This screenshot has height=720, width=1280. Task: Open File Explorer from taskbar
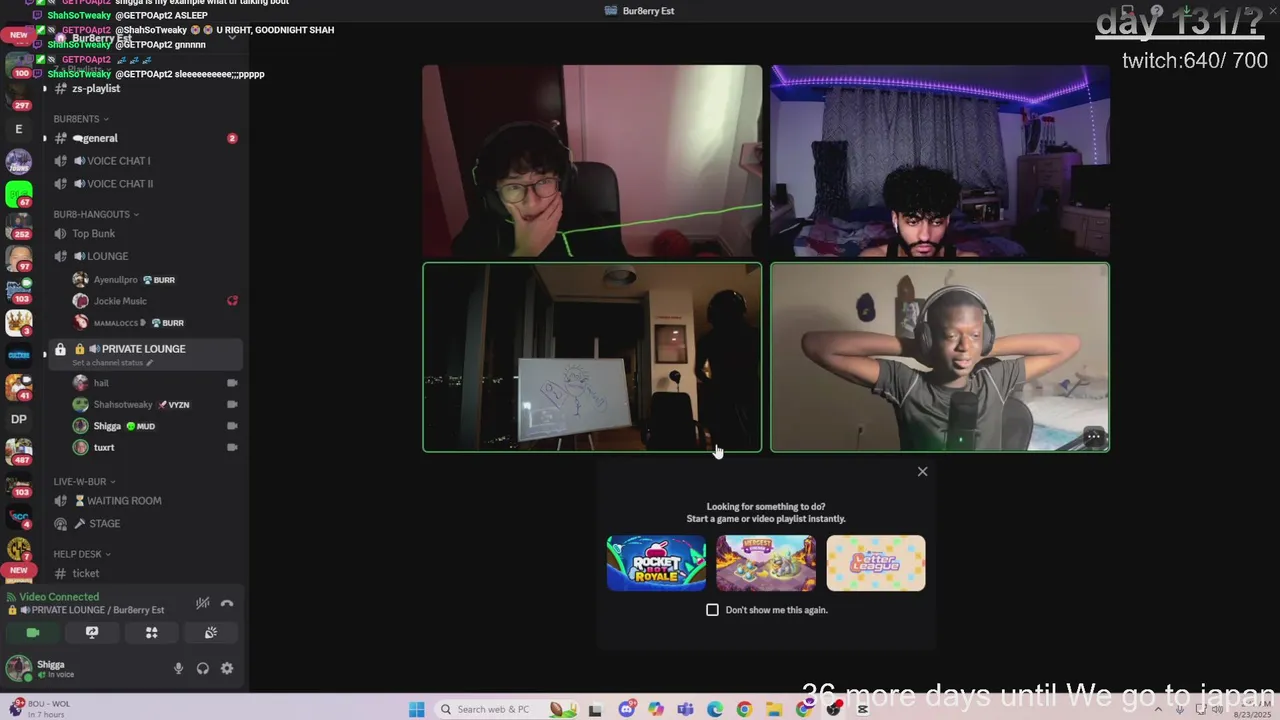(x=774, y=709)
